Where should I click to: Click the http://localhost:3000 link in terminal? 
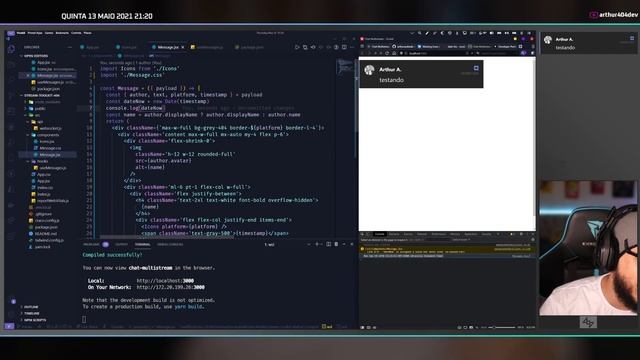tap(165, 281)
